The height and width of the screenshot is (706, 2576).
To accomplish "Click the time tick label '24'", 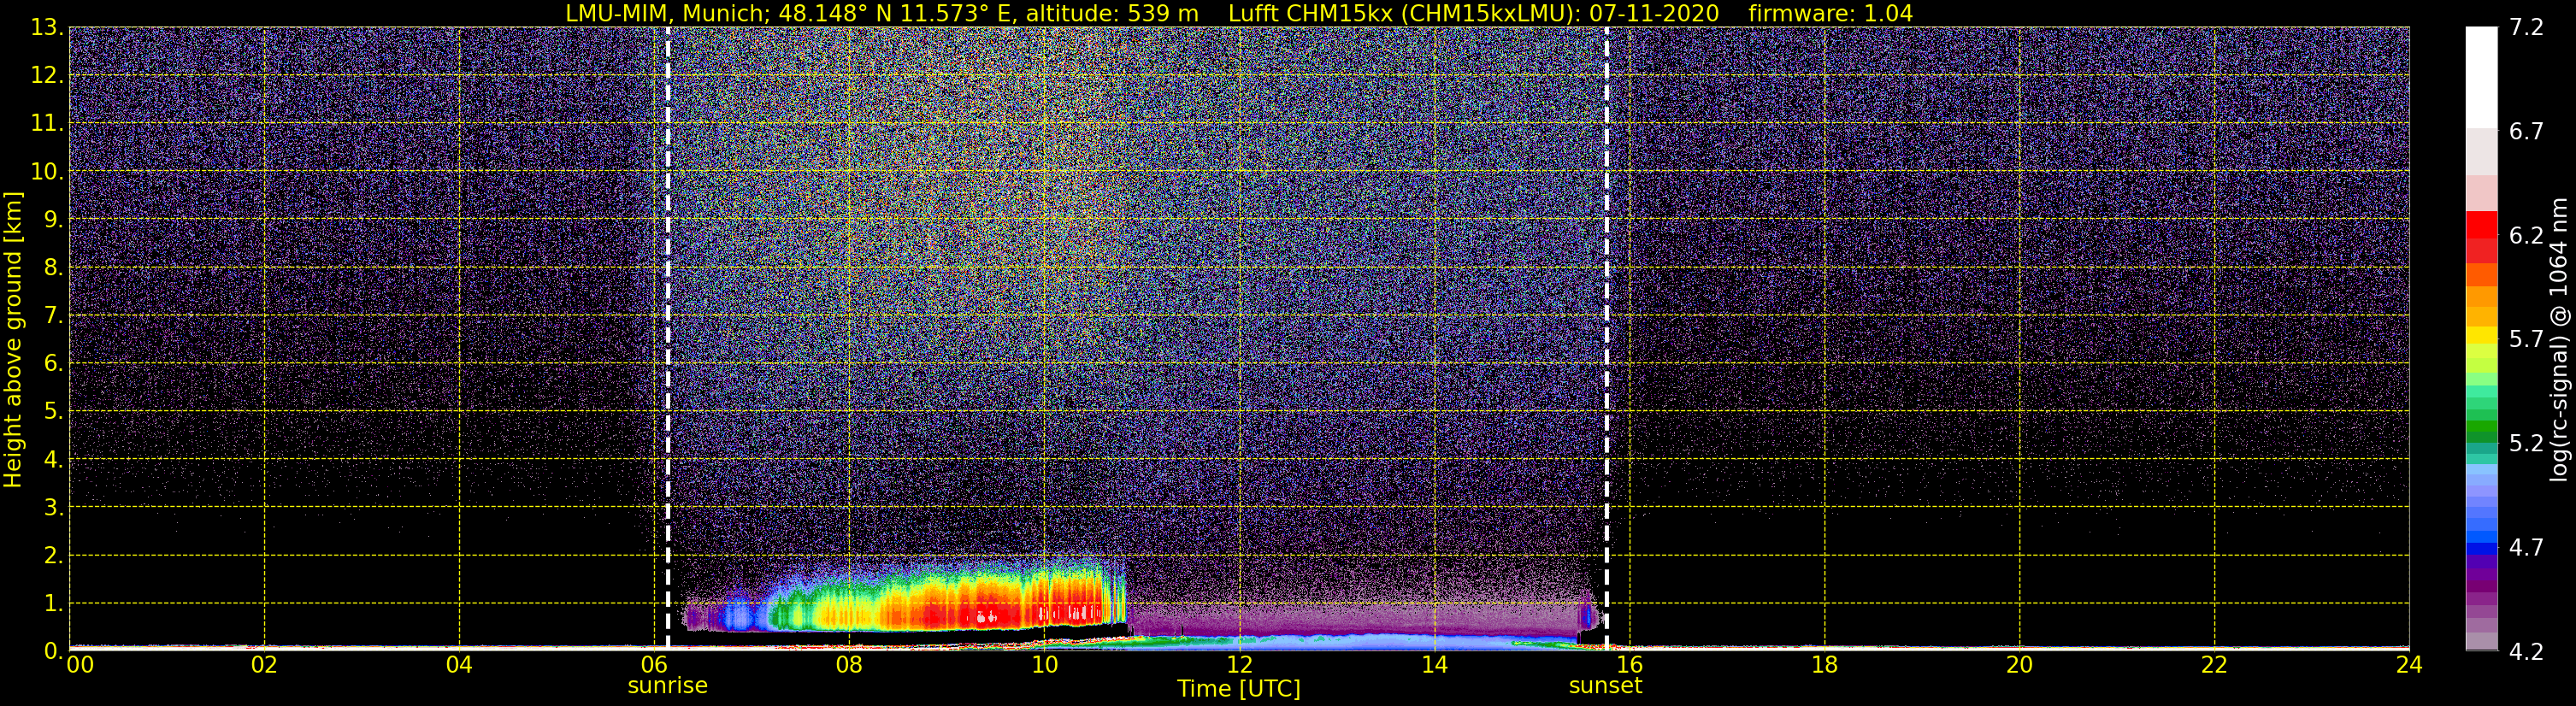I will tap(2409, 665).
